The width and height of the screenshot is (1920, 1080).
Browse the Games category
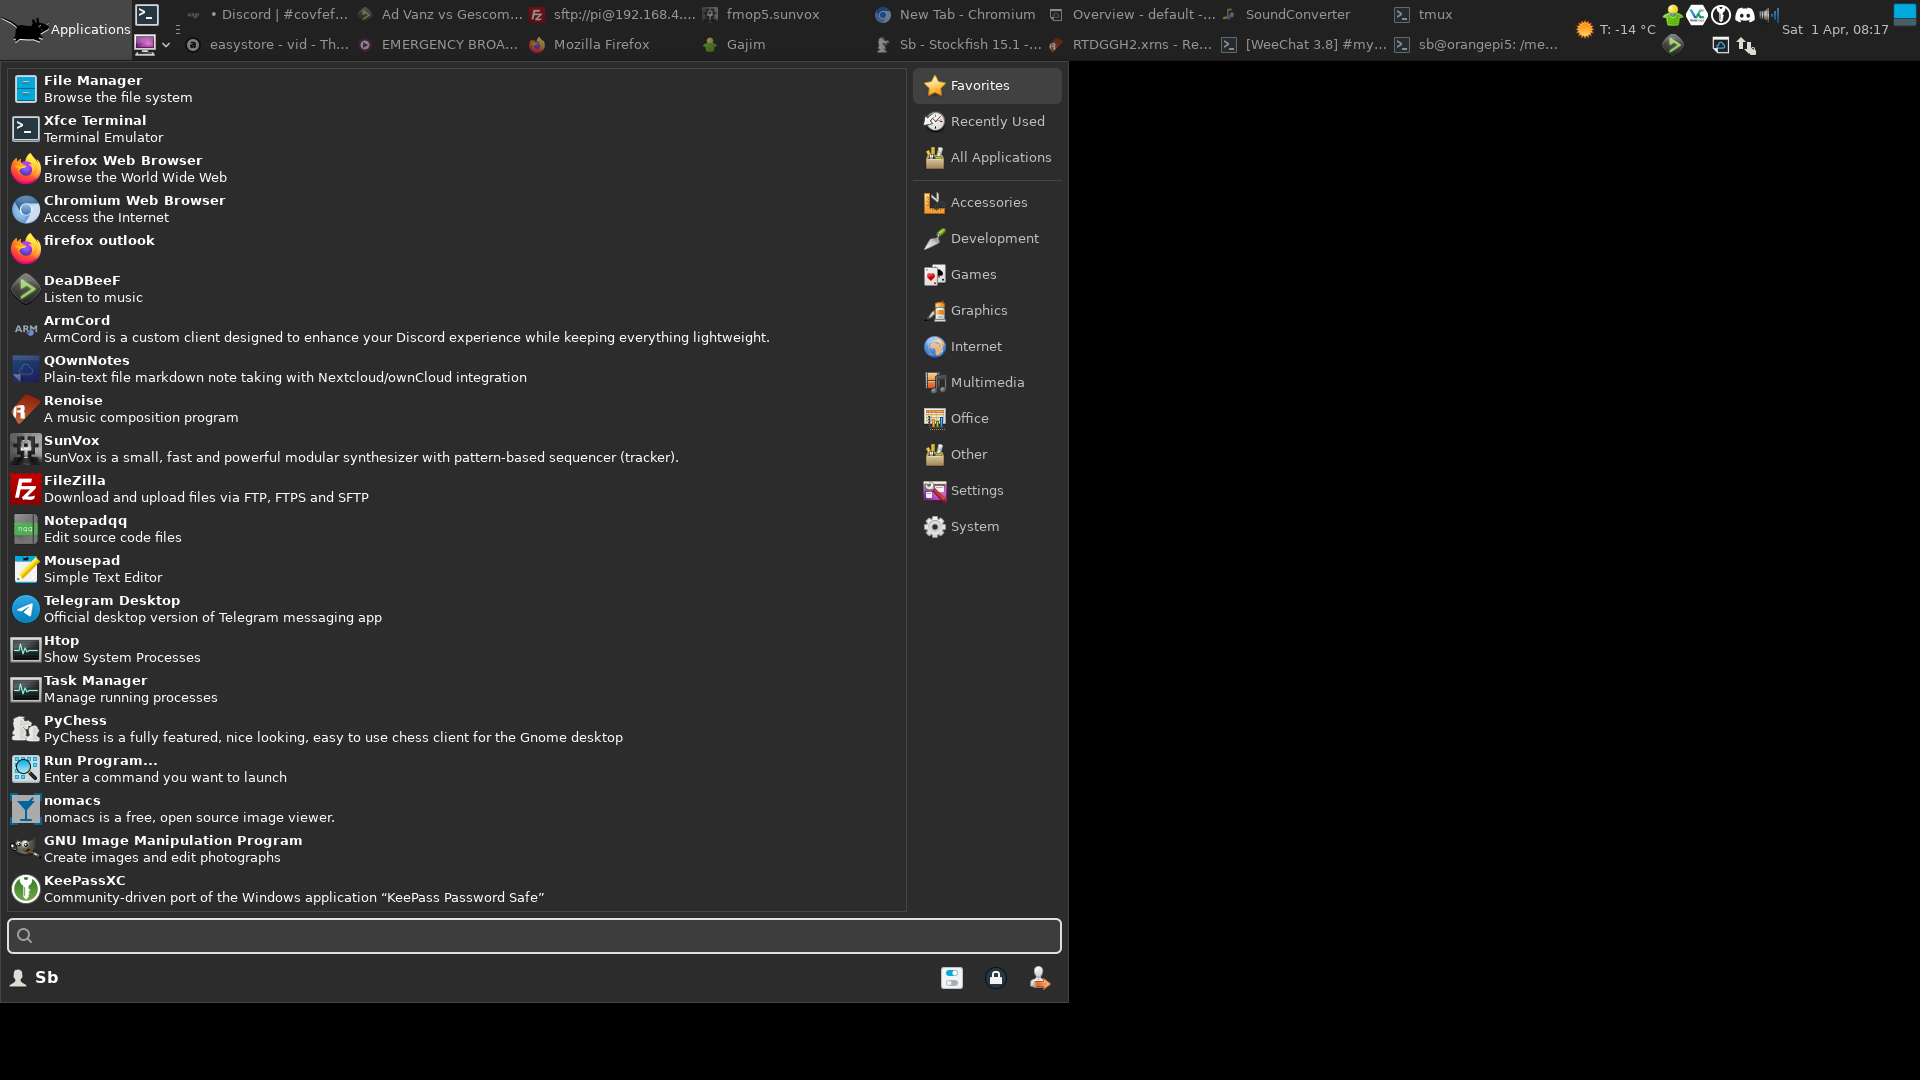pos(987,275)
